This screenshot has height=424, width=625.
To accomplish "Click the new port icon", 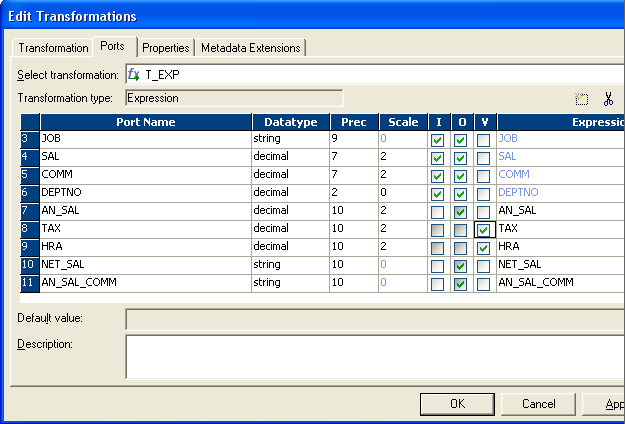I will click(x=582, y=99).
